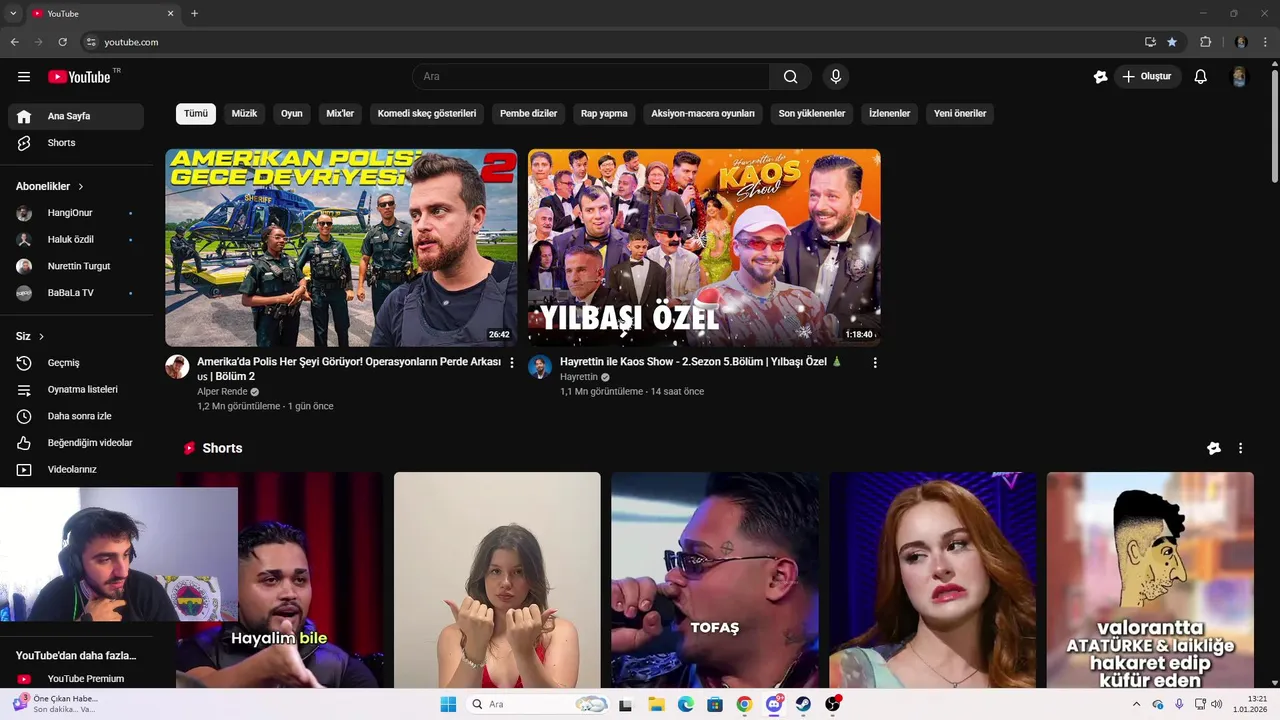Open Hayrettin ile Kaos Show title
The width and height of the screenshot is (1280, 720).
point(701,362)
